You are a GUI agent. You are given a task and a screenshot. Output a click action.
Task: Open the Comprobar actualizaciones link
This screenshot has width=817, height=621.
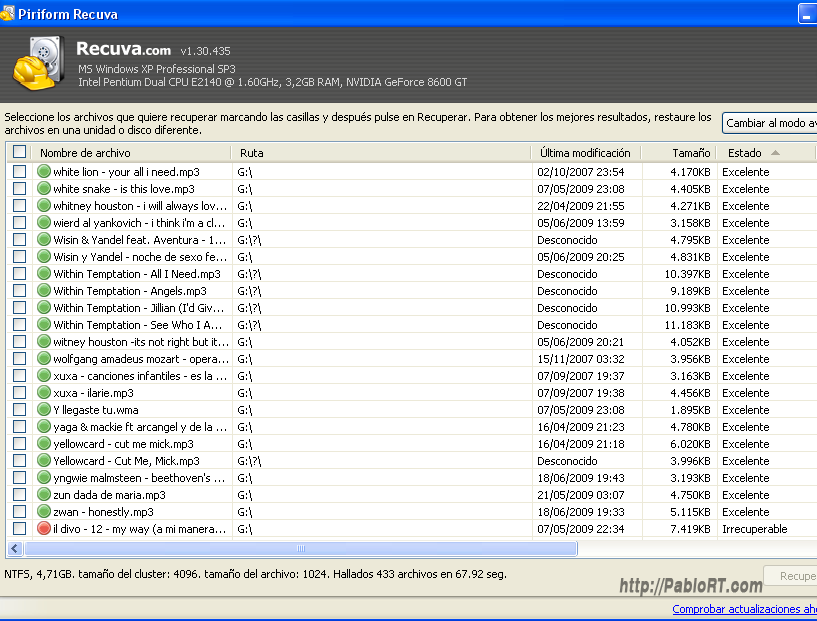(744, 609)
